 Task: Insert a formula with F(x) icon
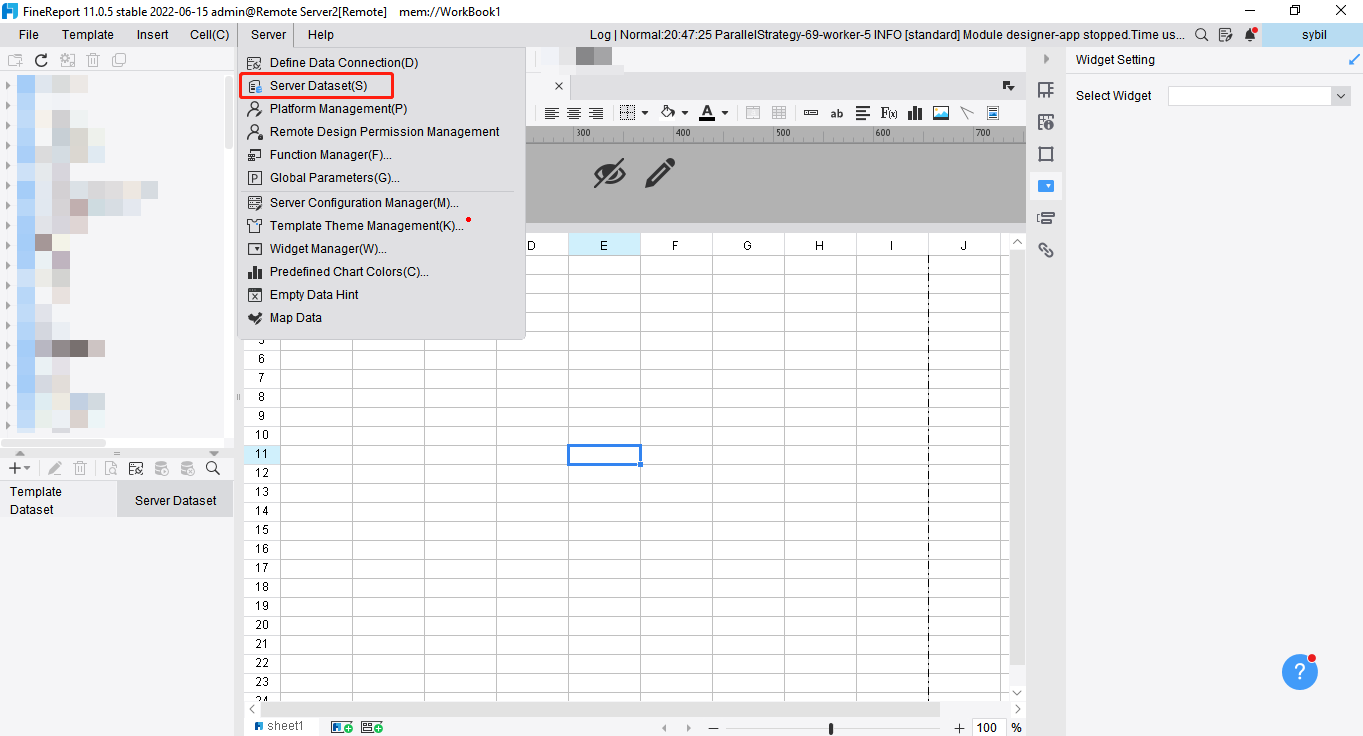point(889,113)
